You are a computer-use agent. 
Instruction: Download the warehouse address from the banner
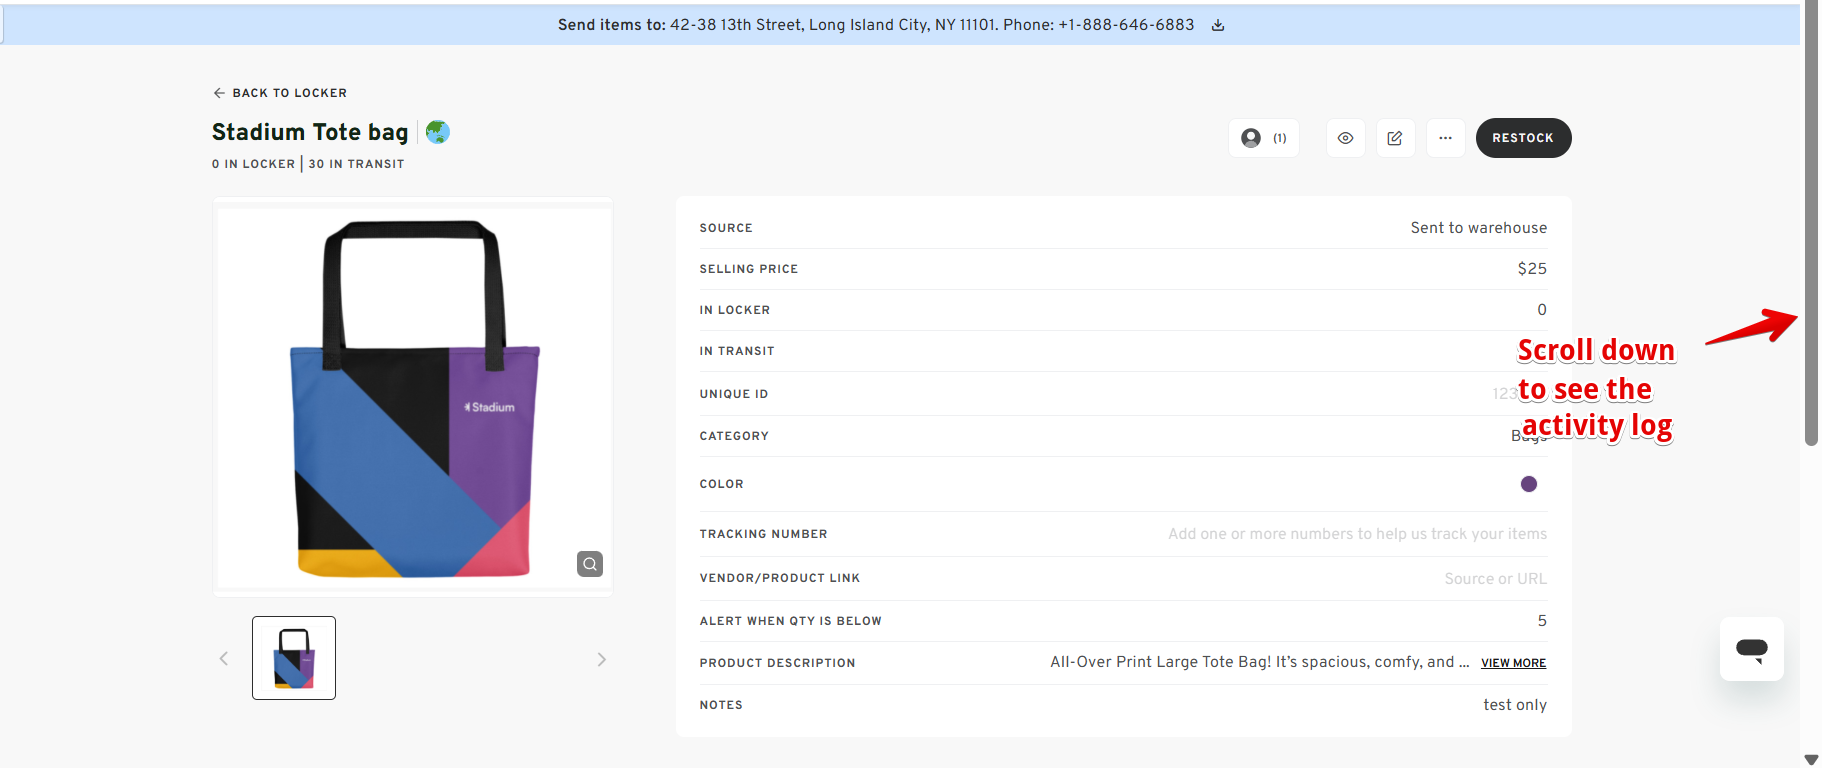pos(1218,26)
